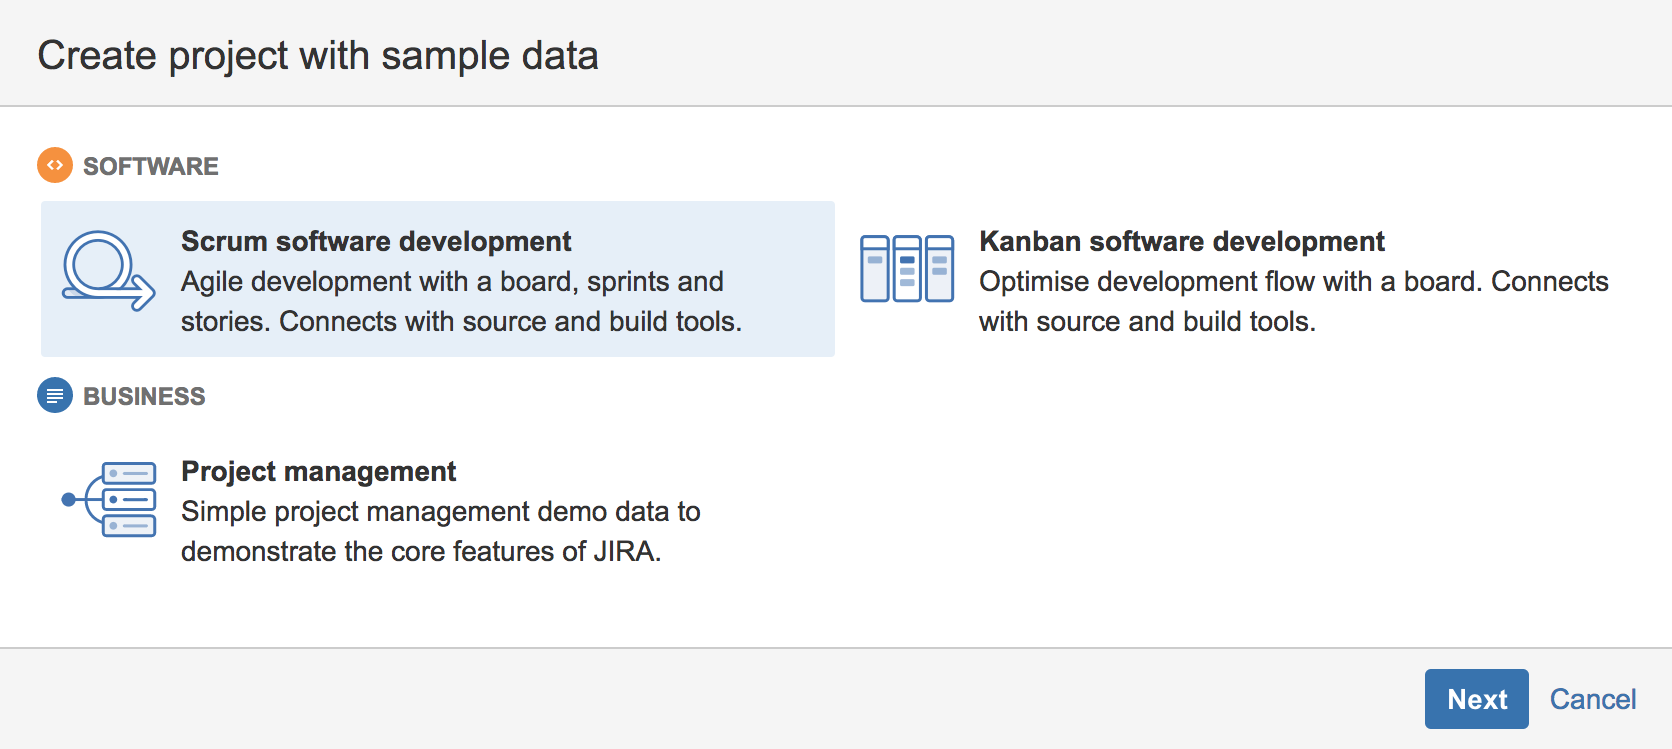The image size is (1672, 749).
Task: Choose Kanban software development title
Action: coord(1182,241)
